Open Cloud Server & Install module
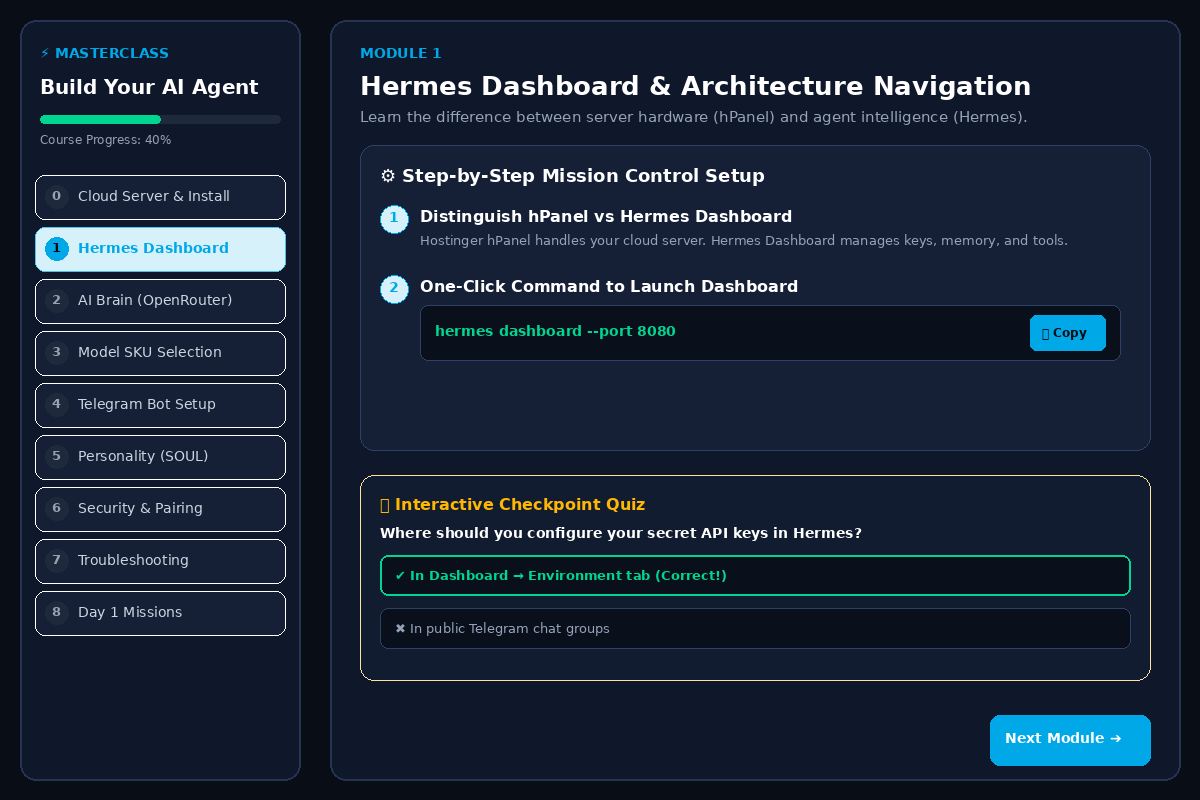The width and height of the screenshot is (1200, 800). click(160, 197)
